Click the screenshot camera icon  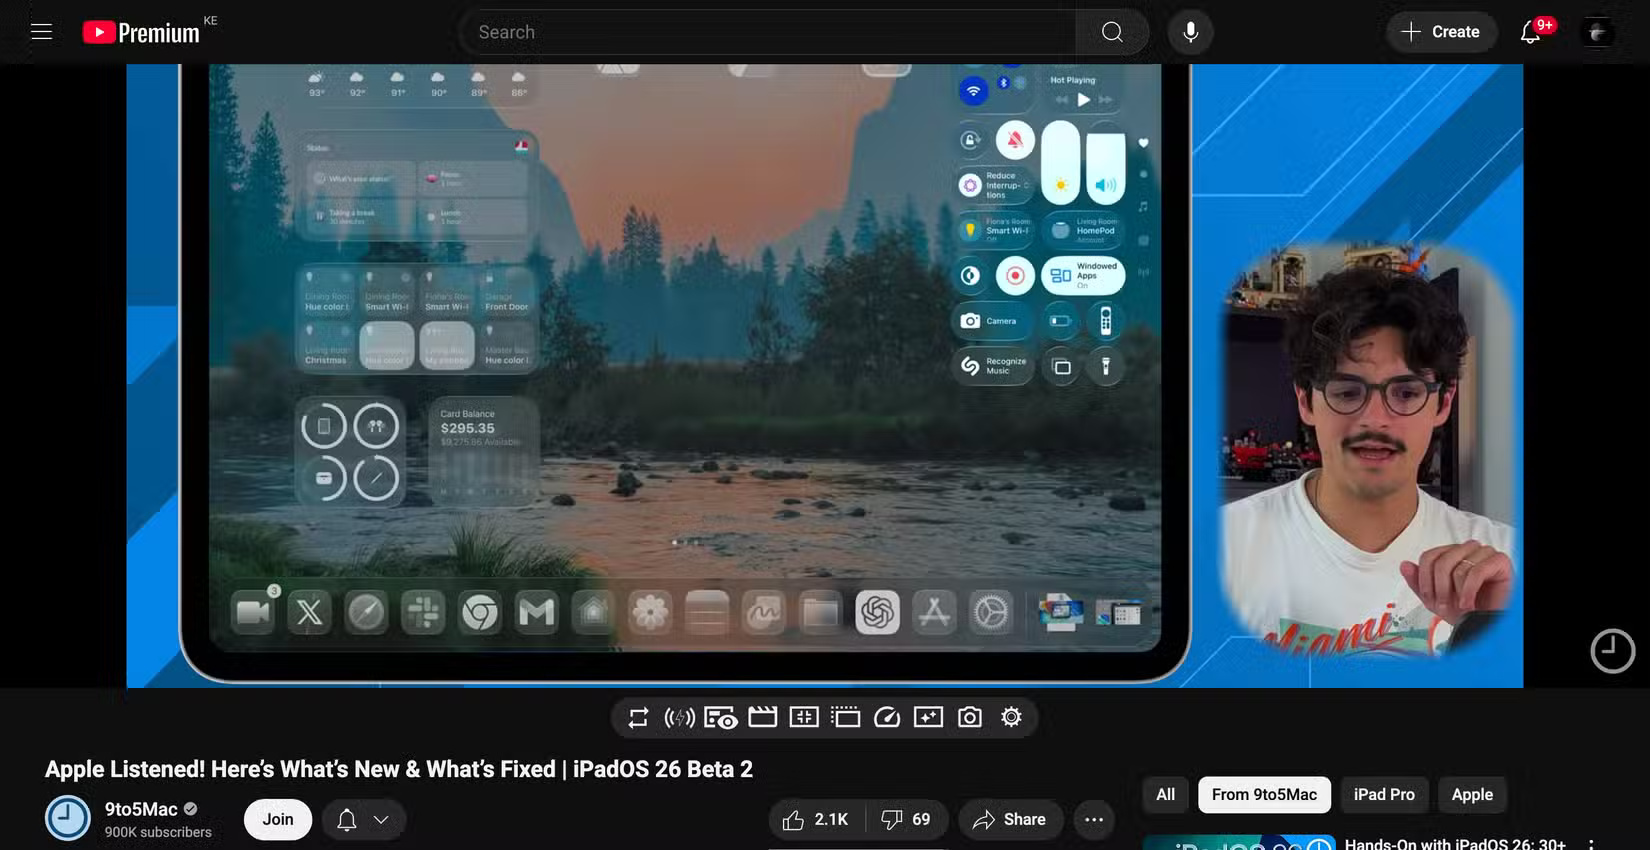click(x=969, y=717)
